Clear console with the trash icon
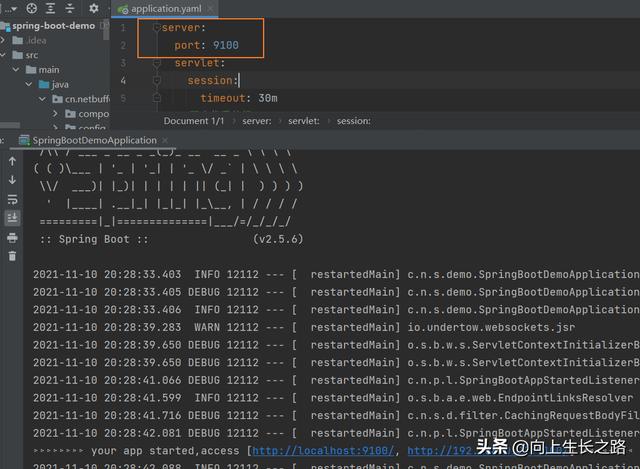This screenshot has width=640, height=469. (x=12, y=256)
